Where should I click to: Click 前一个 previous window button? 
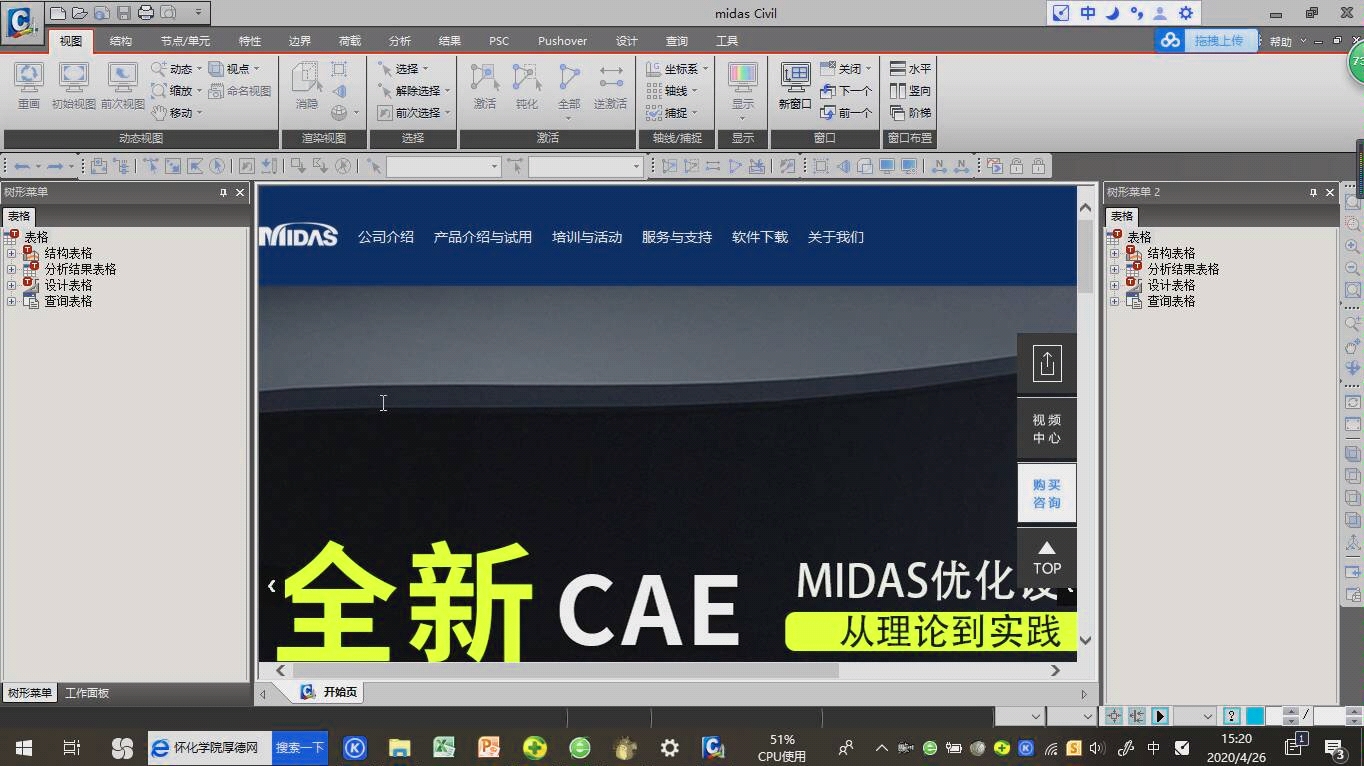(x=846, y=113)
